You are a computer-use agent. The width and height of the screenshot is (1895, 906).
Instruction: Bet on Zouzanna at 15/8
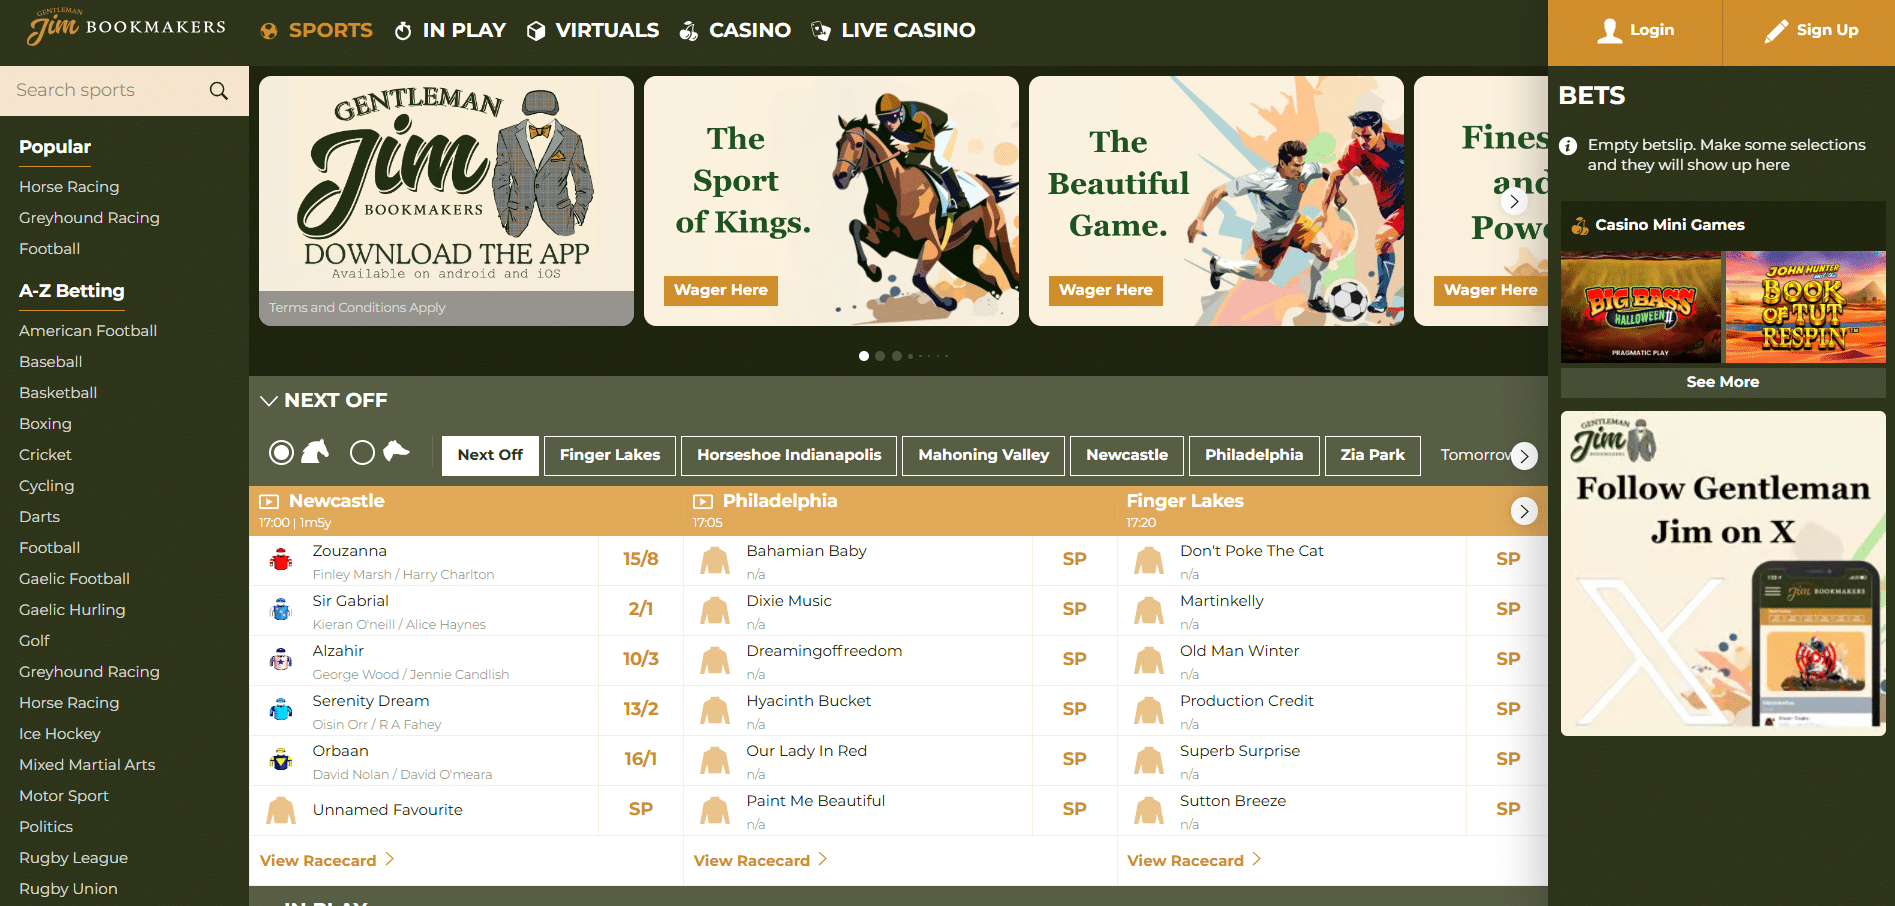[x=641, y=560]
